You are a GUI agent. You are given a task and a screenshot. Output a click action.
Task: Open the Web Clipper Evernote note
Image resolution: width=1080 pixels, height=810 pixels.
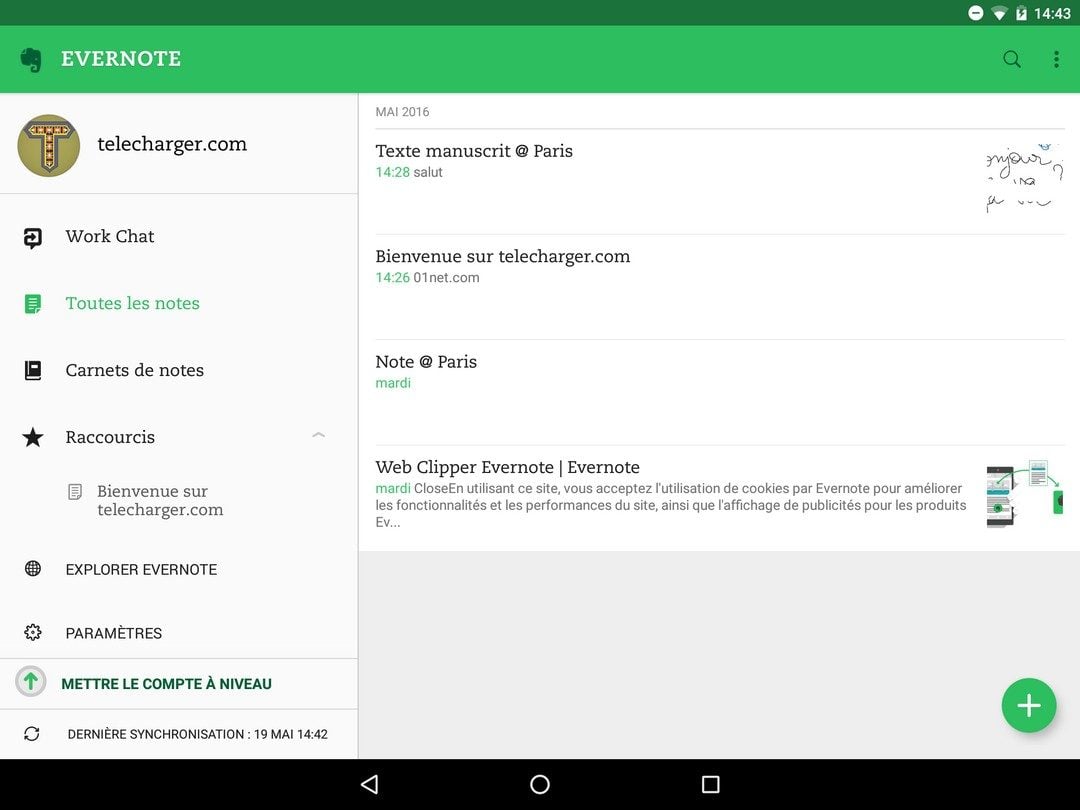click(x=720, y=498)
